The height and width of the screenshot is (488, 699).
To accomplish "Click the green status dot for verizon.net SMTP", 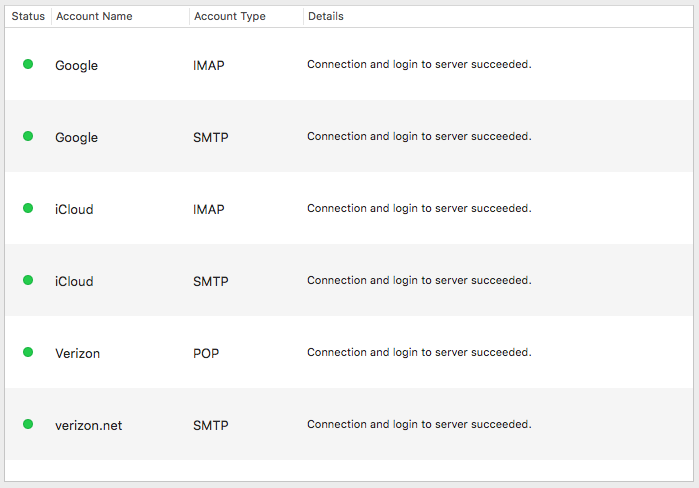I will click(x=28, y=425).
